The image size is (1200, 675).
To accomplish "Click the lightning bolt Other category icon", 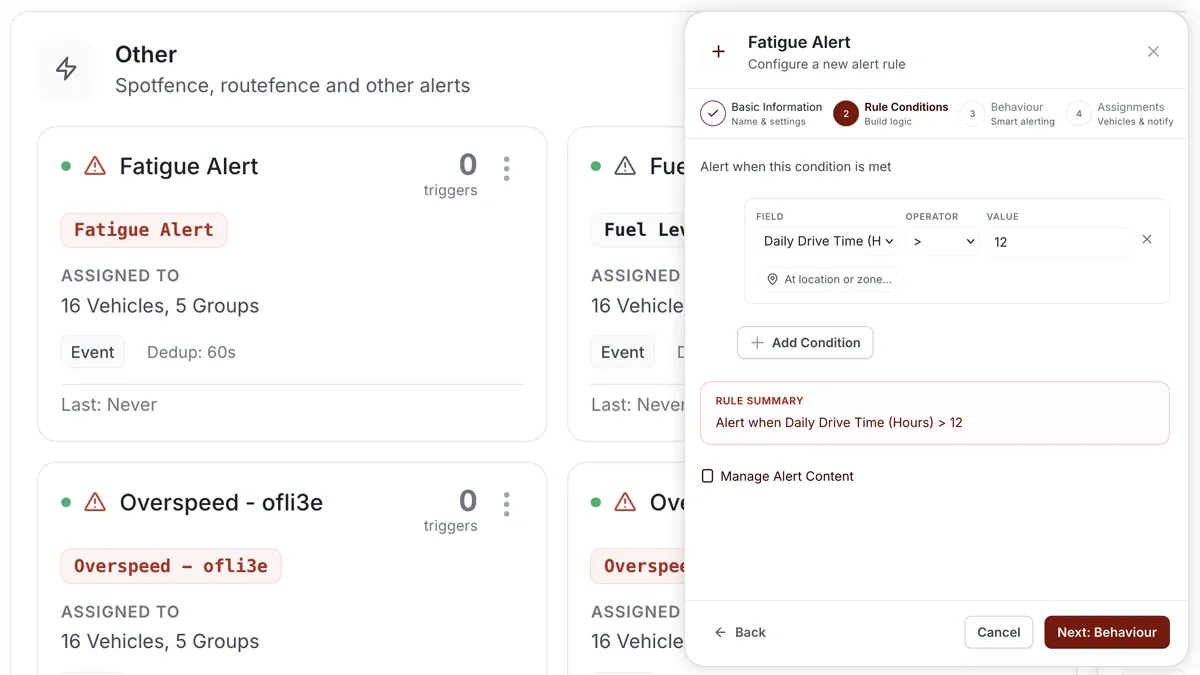I will pos(66,69).
